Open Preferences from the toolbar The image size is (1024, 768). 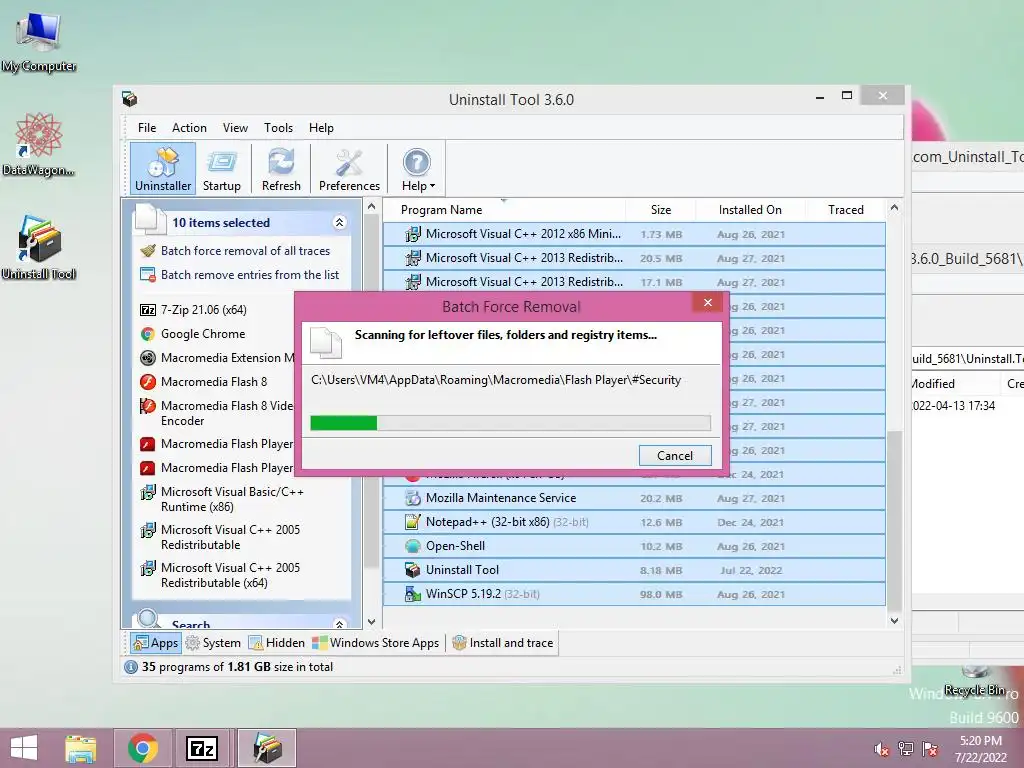pyautogui.click(x=349, y=168)
